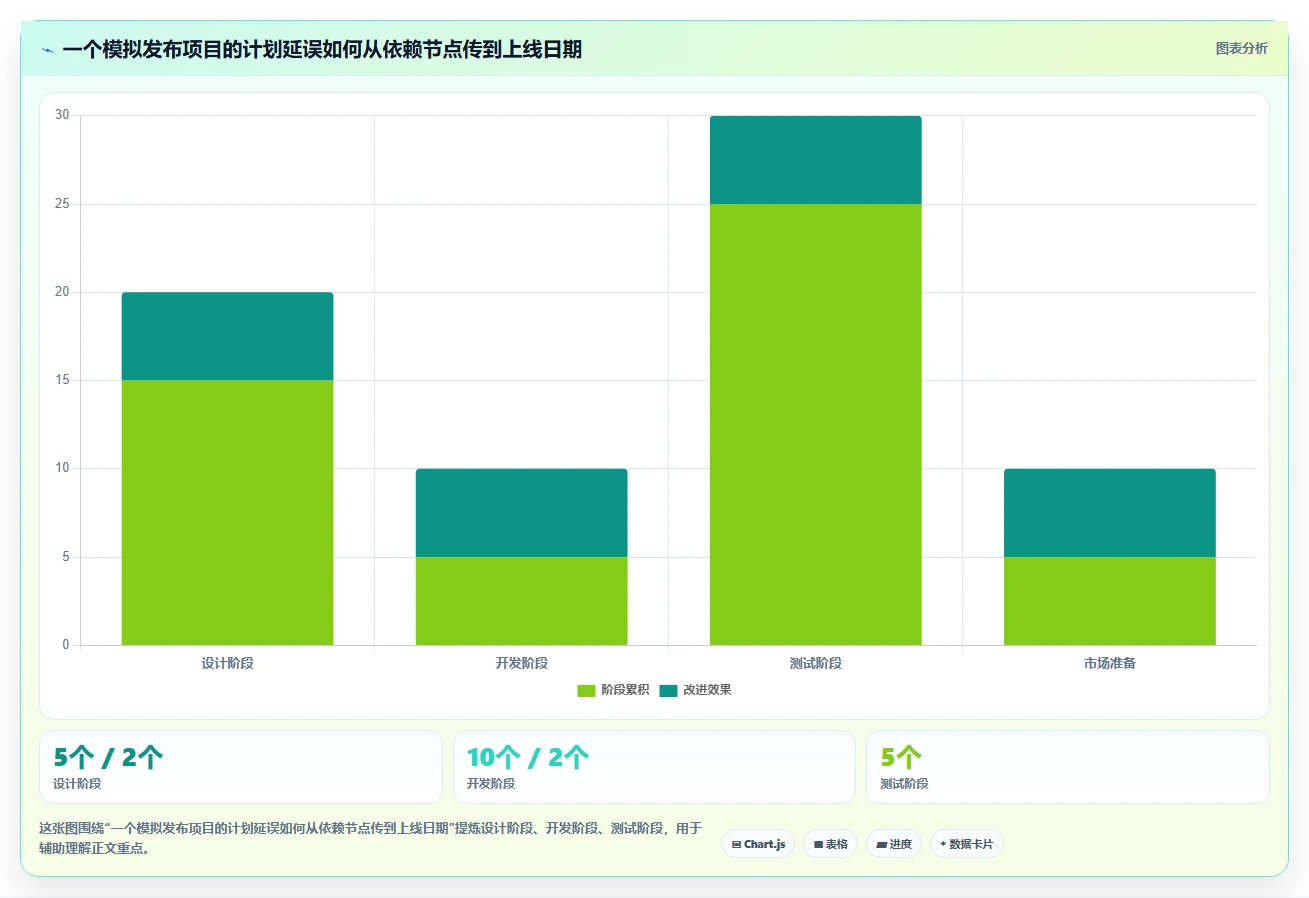Select the 进度 tag button
Viewport: 1309px width, 898px height.
coord(894,844)
